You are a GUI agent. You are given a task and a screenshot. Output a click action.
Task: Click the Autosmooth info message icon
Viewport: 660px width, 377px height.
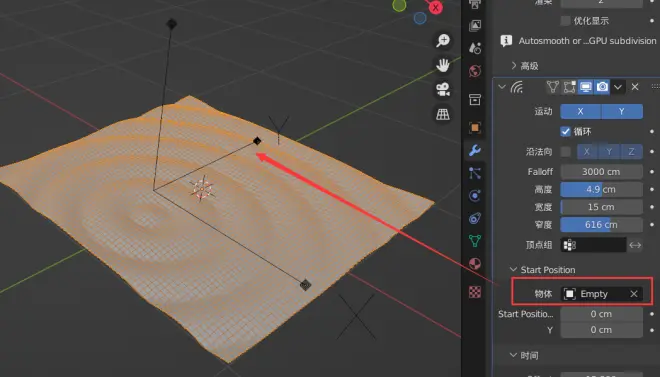[506, 41]
